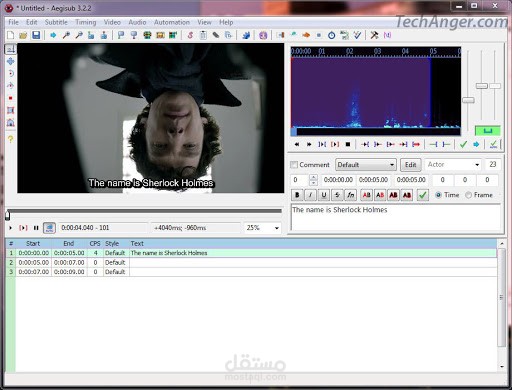The width and height of the screenshot is (512, 390).
Task: Open the Audio menu
Action: [137, 22]
